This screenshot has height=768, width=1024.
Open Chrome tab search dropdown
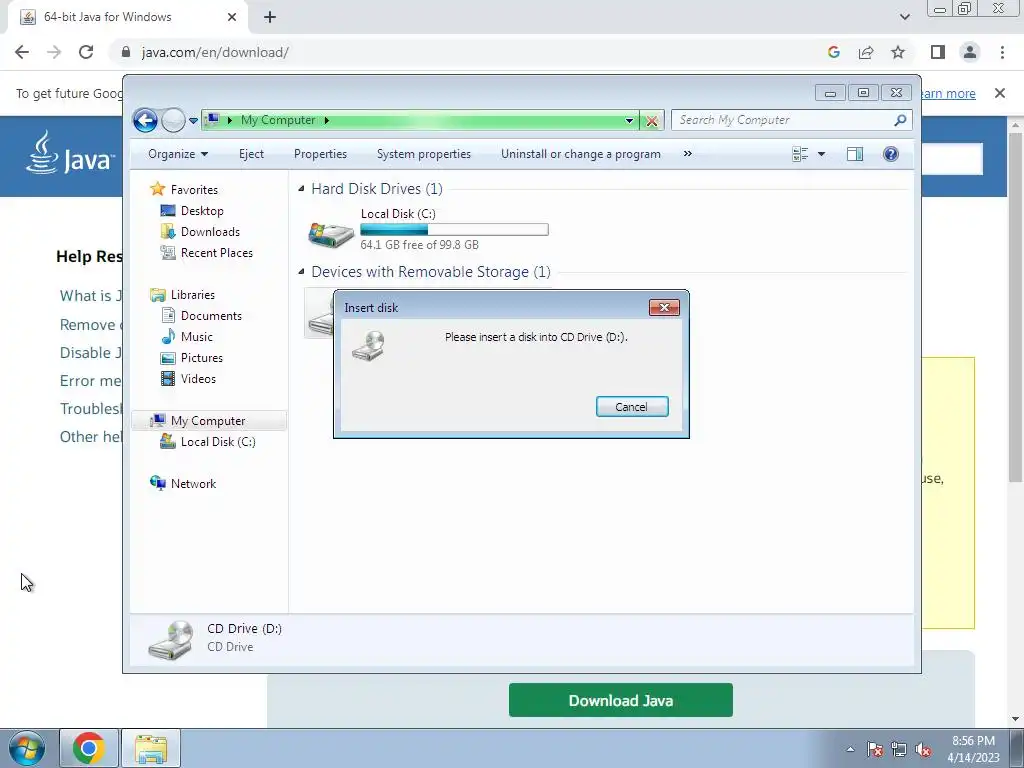pos(904,17)
